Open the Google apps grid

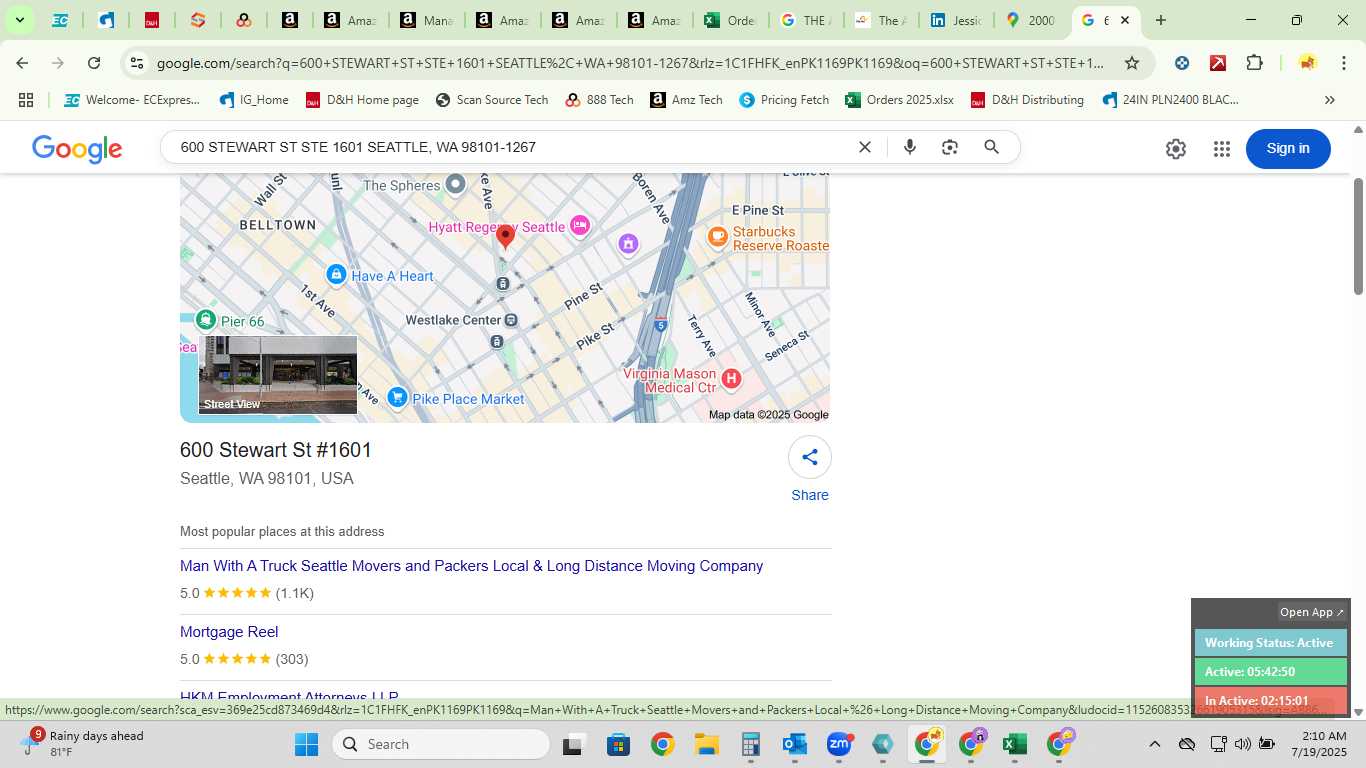1222,149
